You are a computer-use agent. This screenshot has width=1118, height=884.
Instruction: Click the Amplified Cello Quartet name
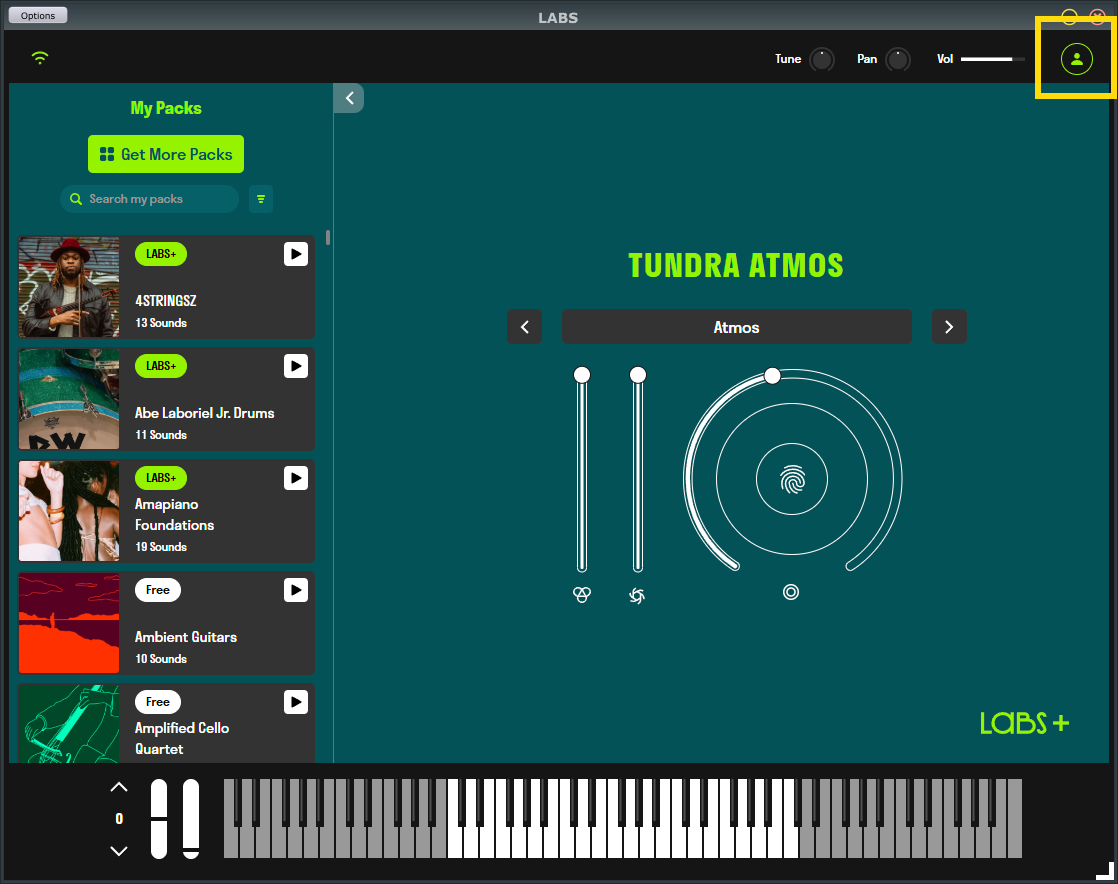pyautogui.click(x=183, y=739)
